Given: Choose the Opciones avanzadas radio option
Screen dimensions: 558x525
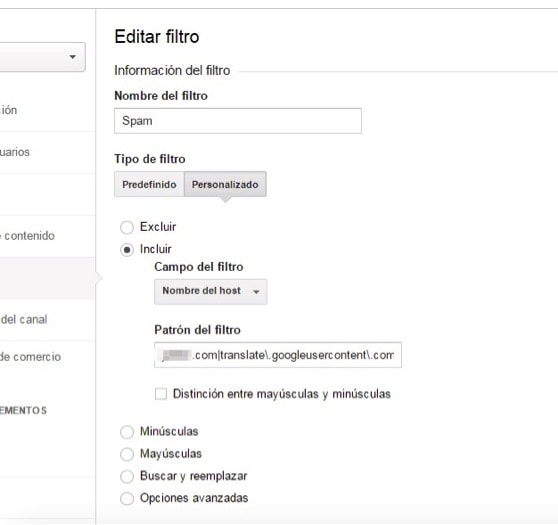Looking at the screenshot, I should pyautogui.click(x=127, y=499).
